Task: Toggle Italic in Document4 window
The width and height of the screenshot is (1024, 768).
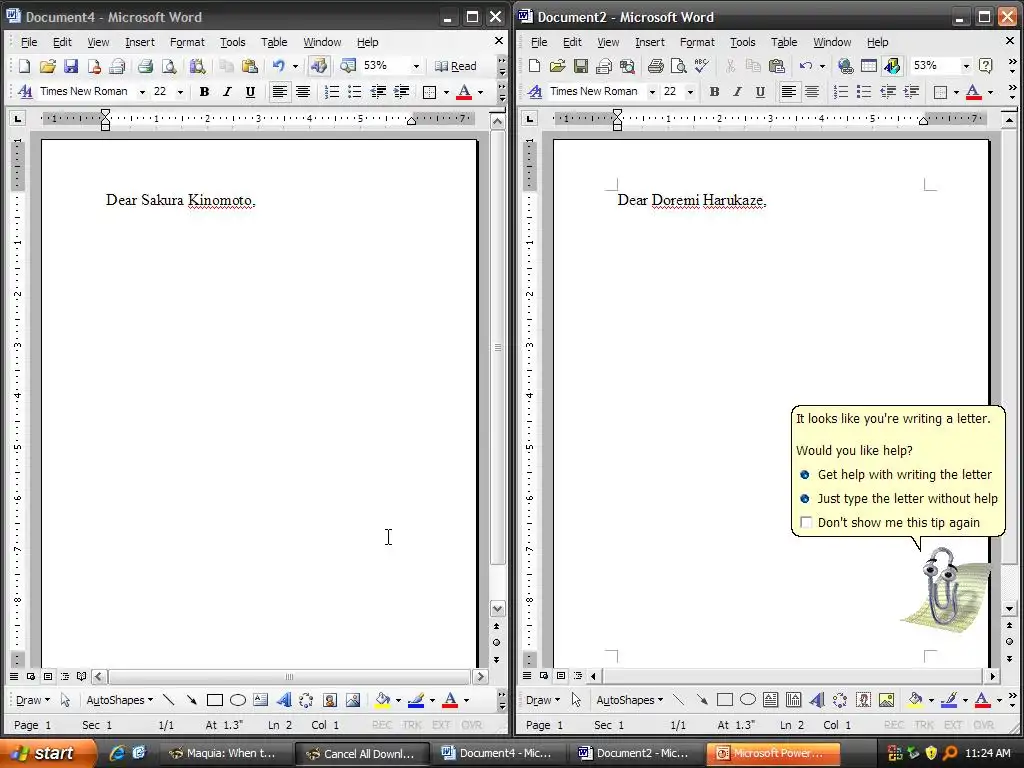Action: 227,91
